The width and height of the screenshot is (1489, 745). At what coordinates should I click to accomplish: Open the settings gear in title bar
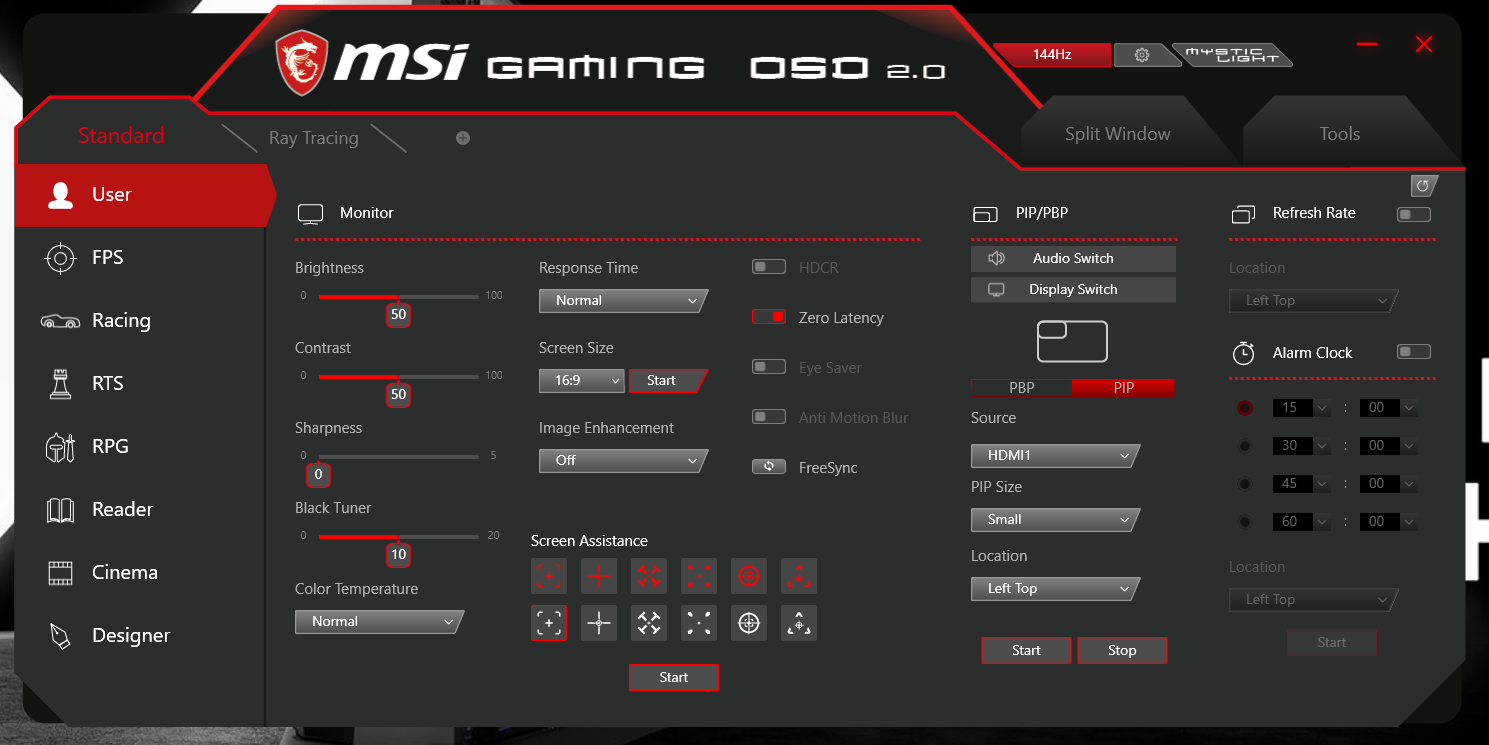pyautogui.click(x=1142, y=55)
